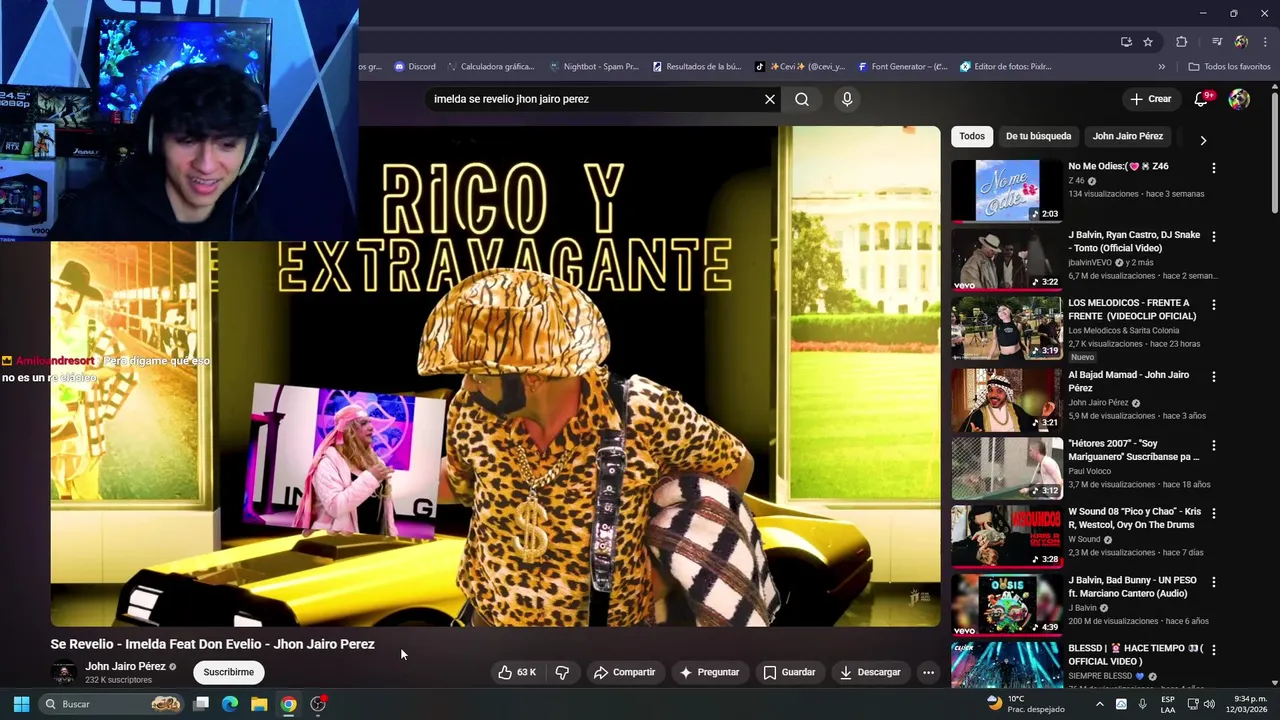This screenshot has height=720, width=1280.
Task: Open options menu for UN PESO video
Action: pos(1213,582)
